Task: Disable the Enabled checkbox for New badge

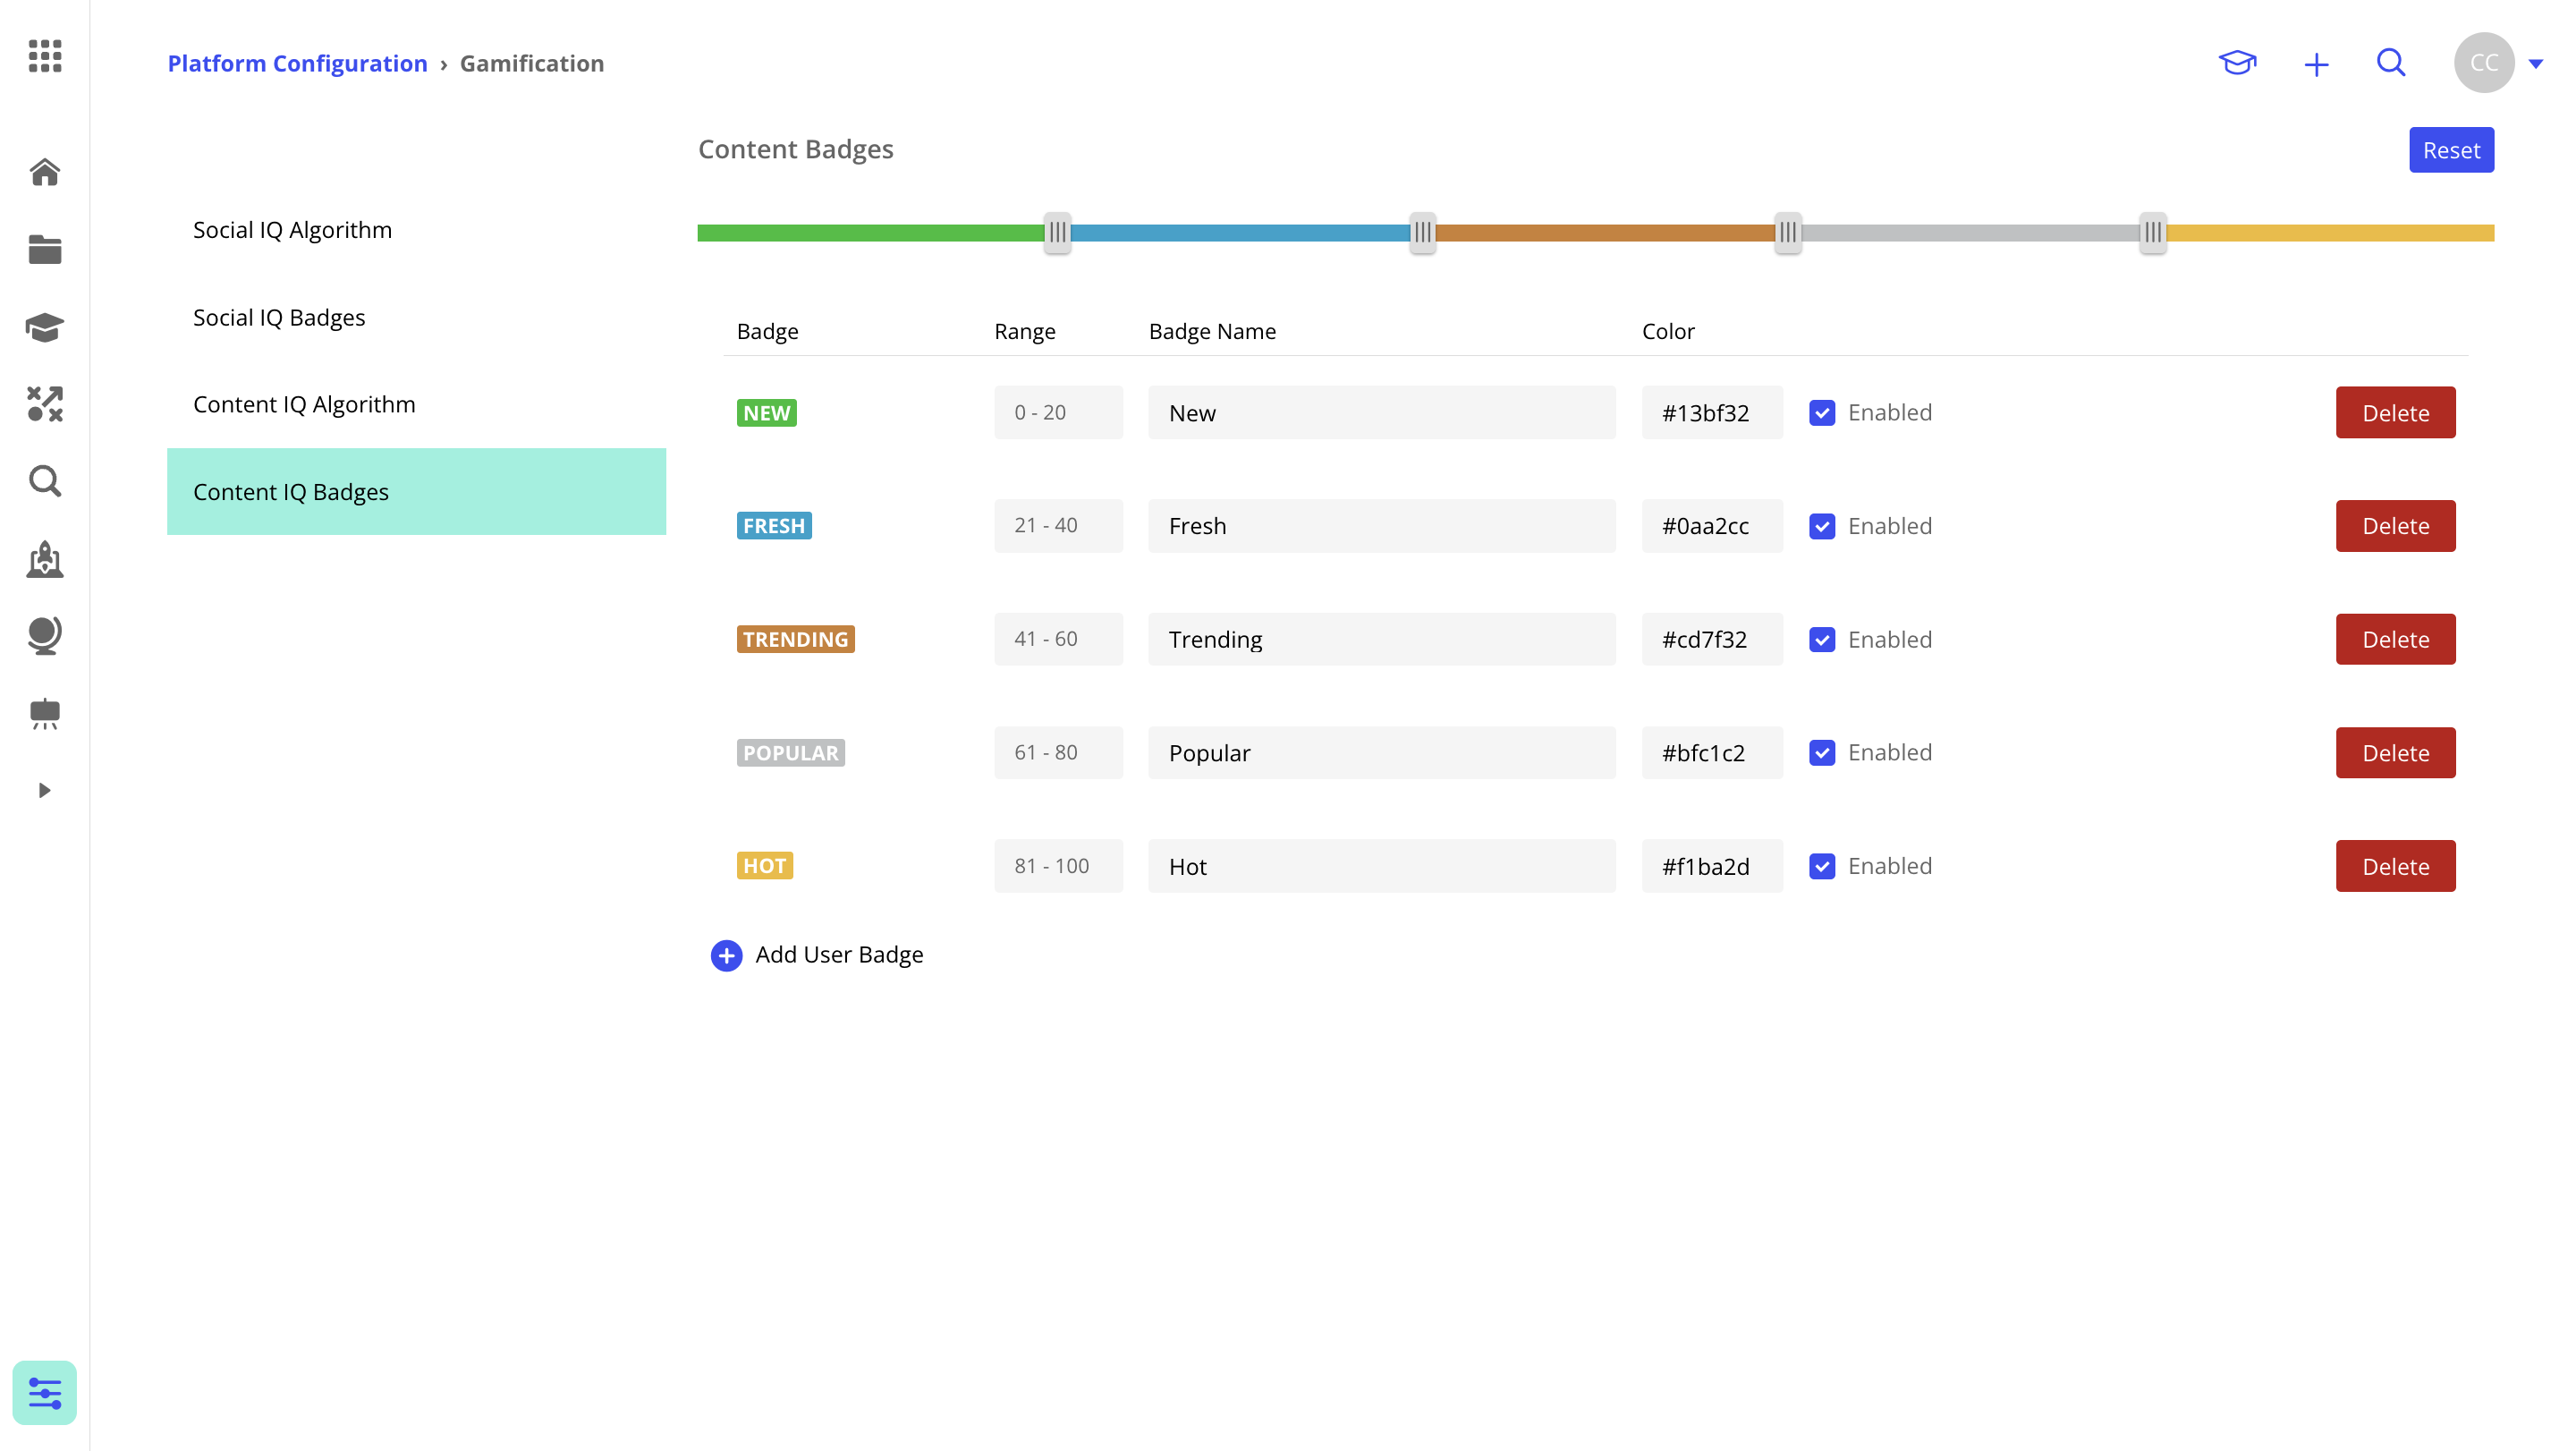Action: click(x=1822, y=413)
